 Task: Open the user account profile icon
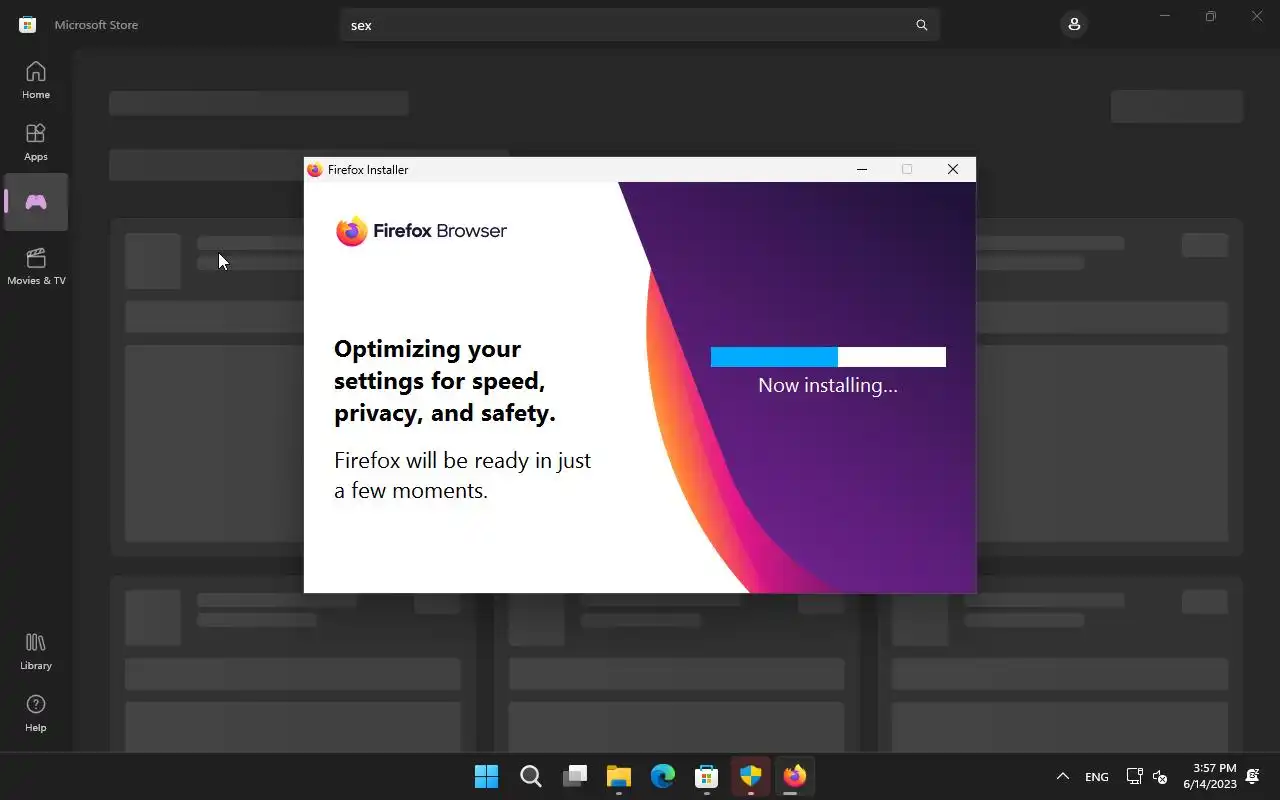coord(1074,24)
